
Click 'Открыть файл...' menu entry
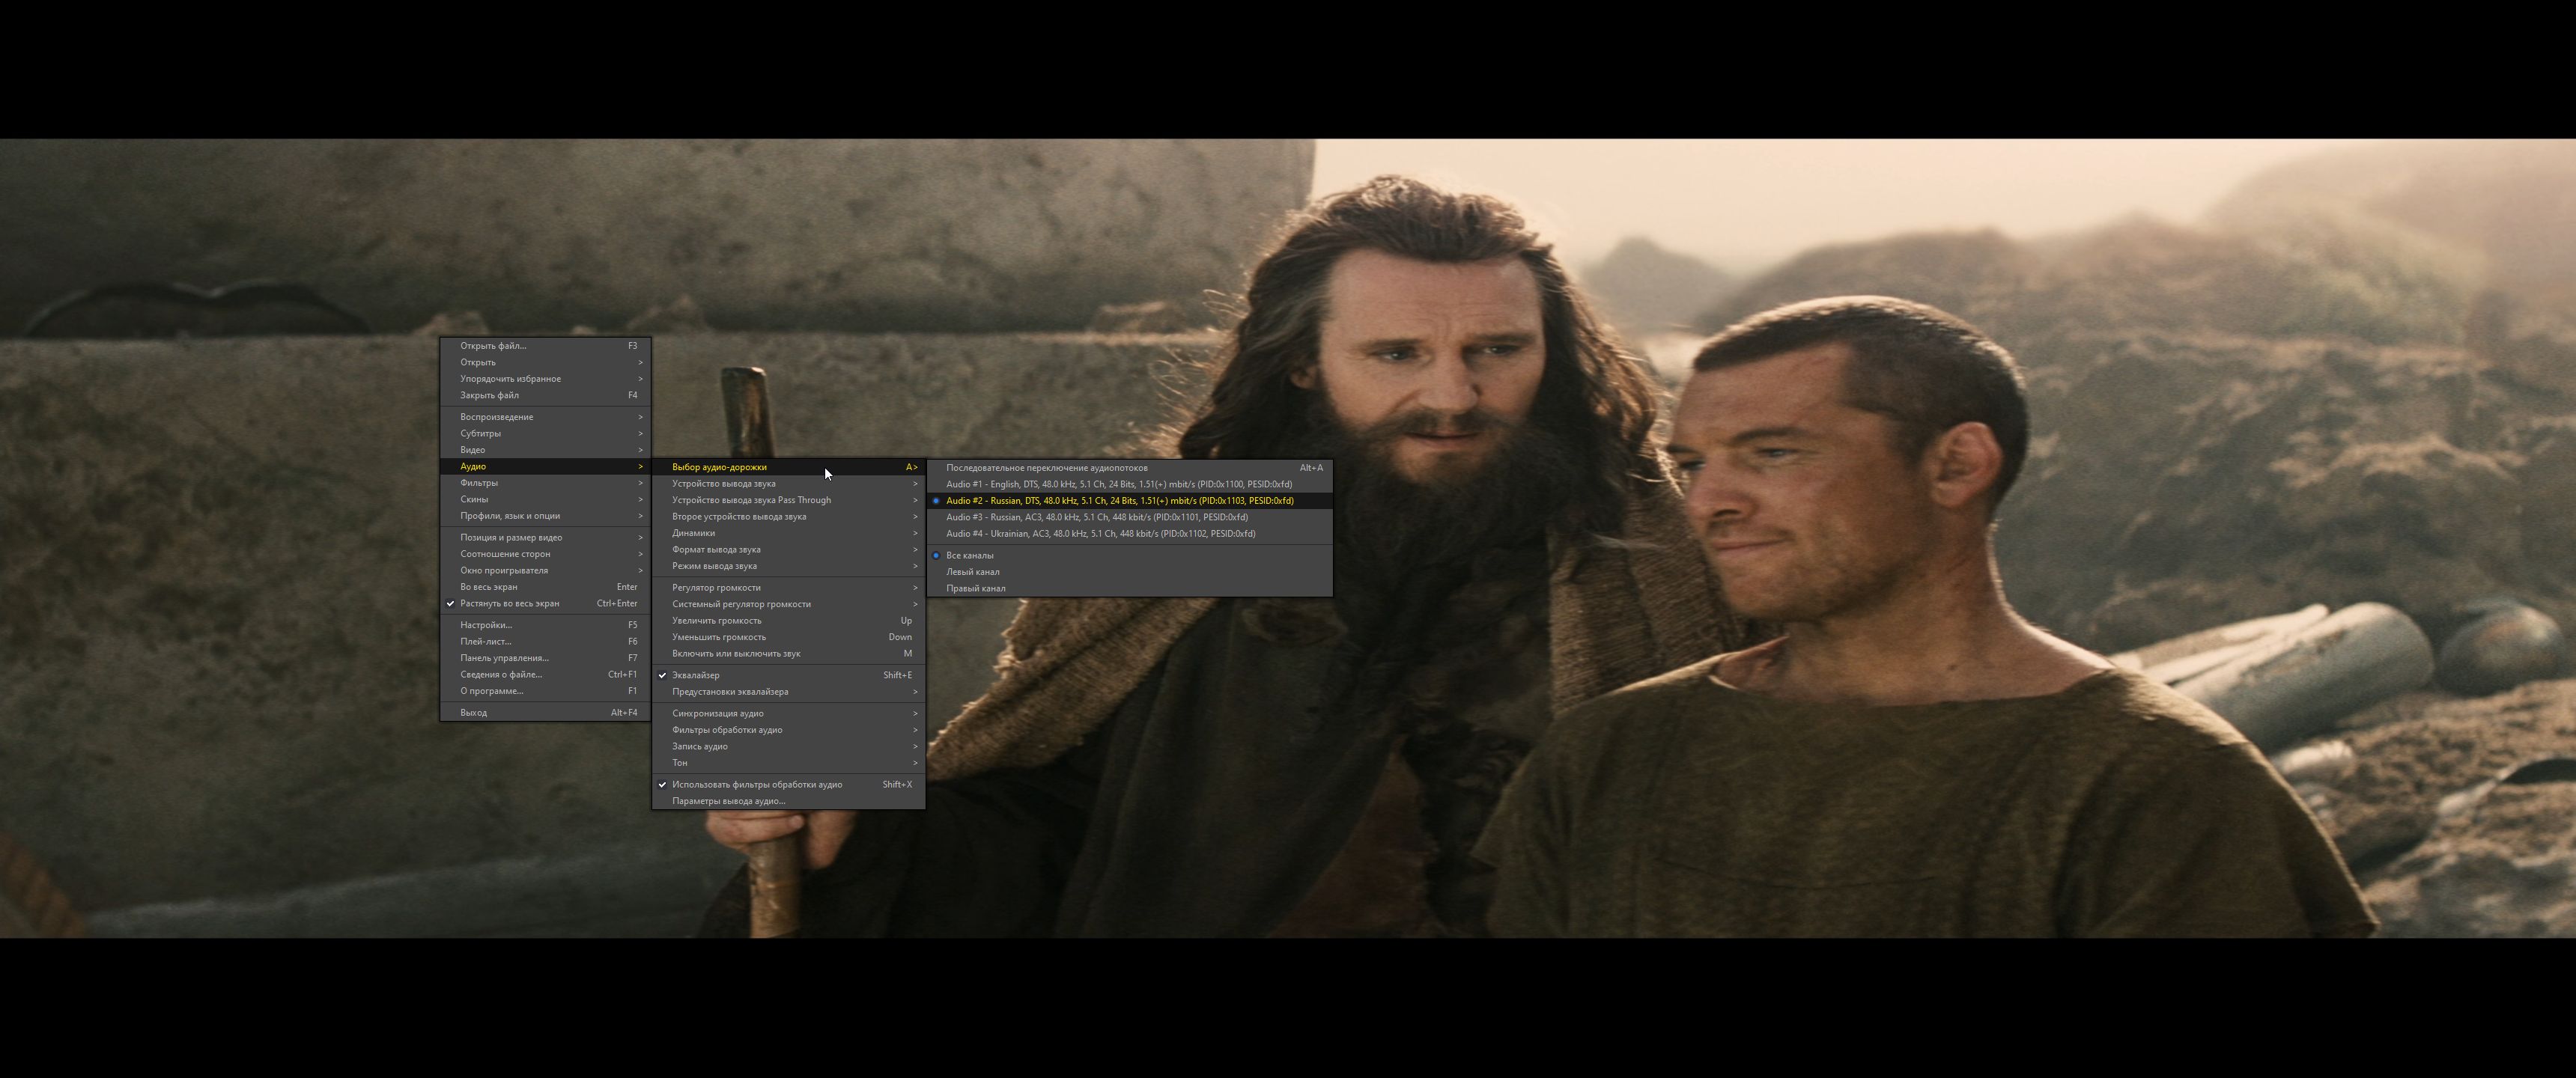click(x=492, y=346)
